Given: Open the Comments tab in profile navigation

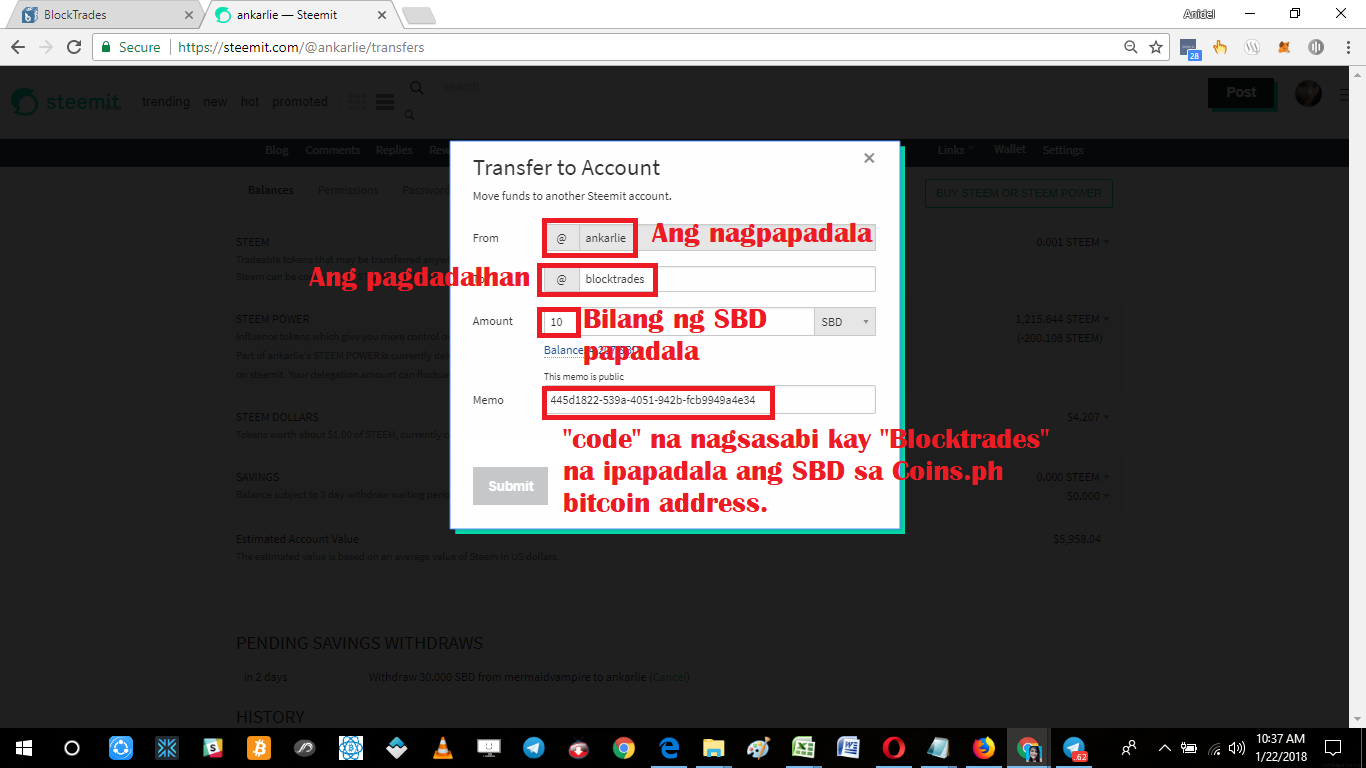Looking at the screenshot, I should pos(333,150).
